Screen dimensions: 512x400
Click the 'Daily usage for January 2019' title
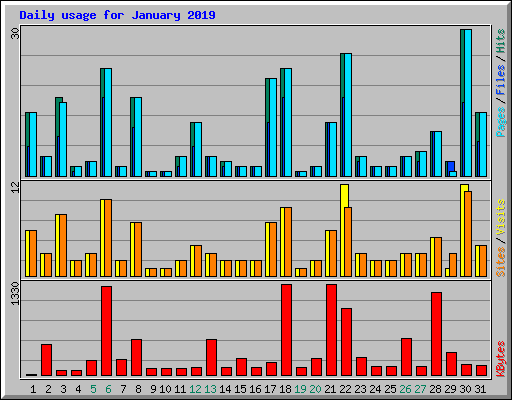[117, 15]
